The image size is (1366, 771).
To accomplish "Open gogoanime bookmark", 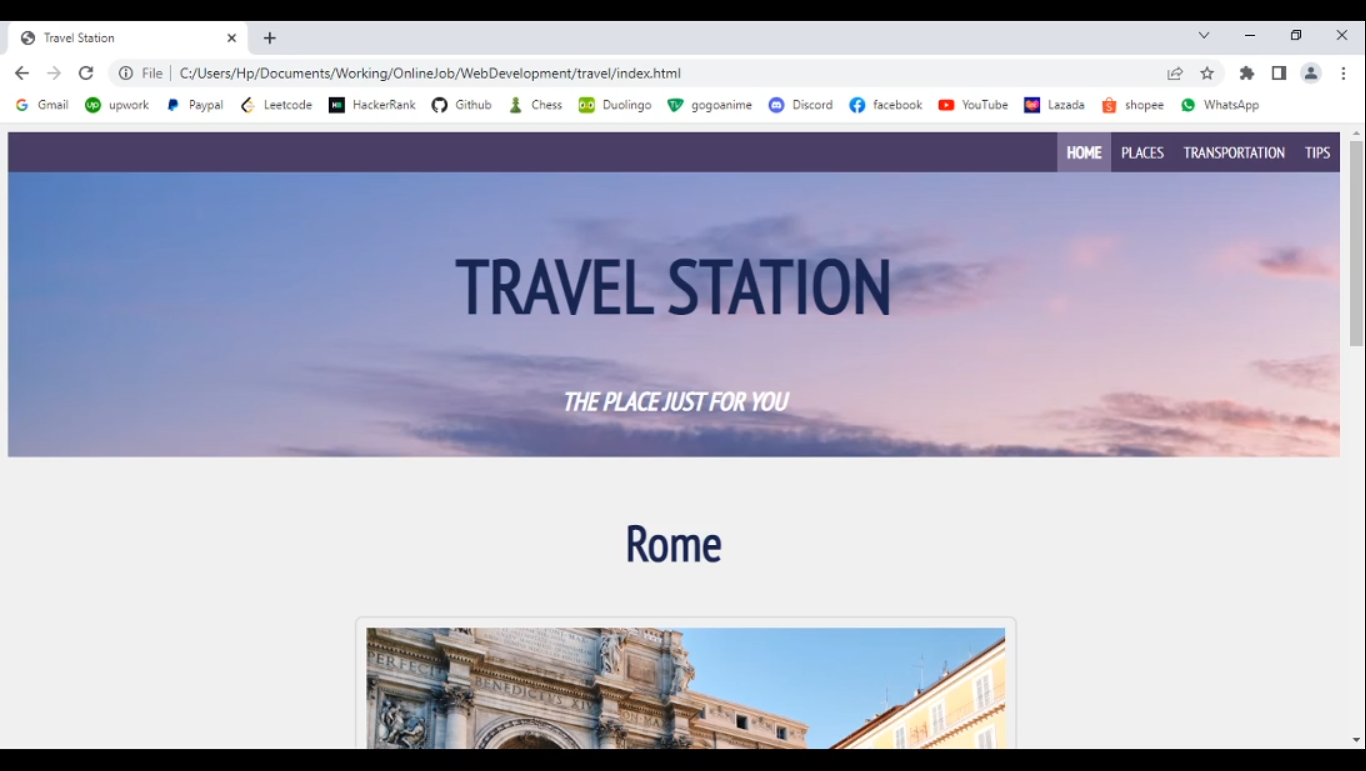I will coord(710,105).
